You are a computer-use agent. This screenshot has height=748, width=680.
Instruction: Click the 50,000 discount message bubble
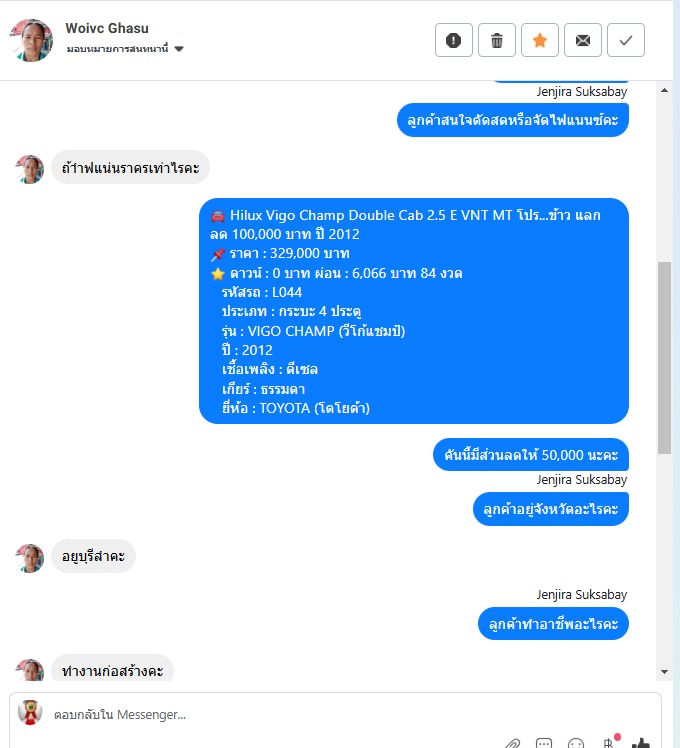(x=531, y=455)
